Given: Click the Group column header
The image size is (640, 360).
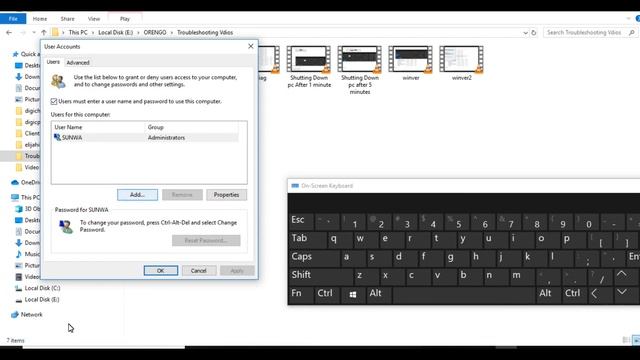Looking at the screenshot, I should pyautogui.click(x=191, y=127).
